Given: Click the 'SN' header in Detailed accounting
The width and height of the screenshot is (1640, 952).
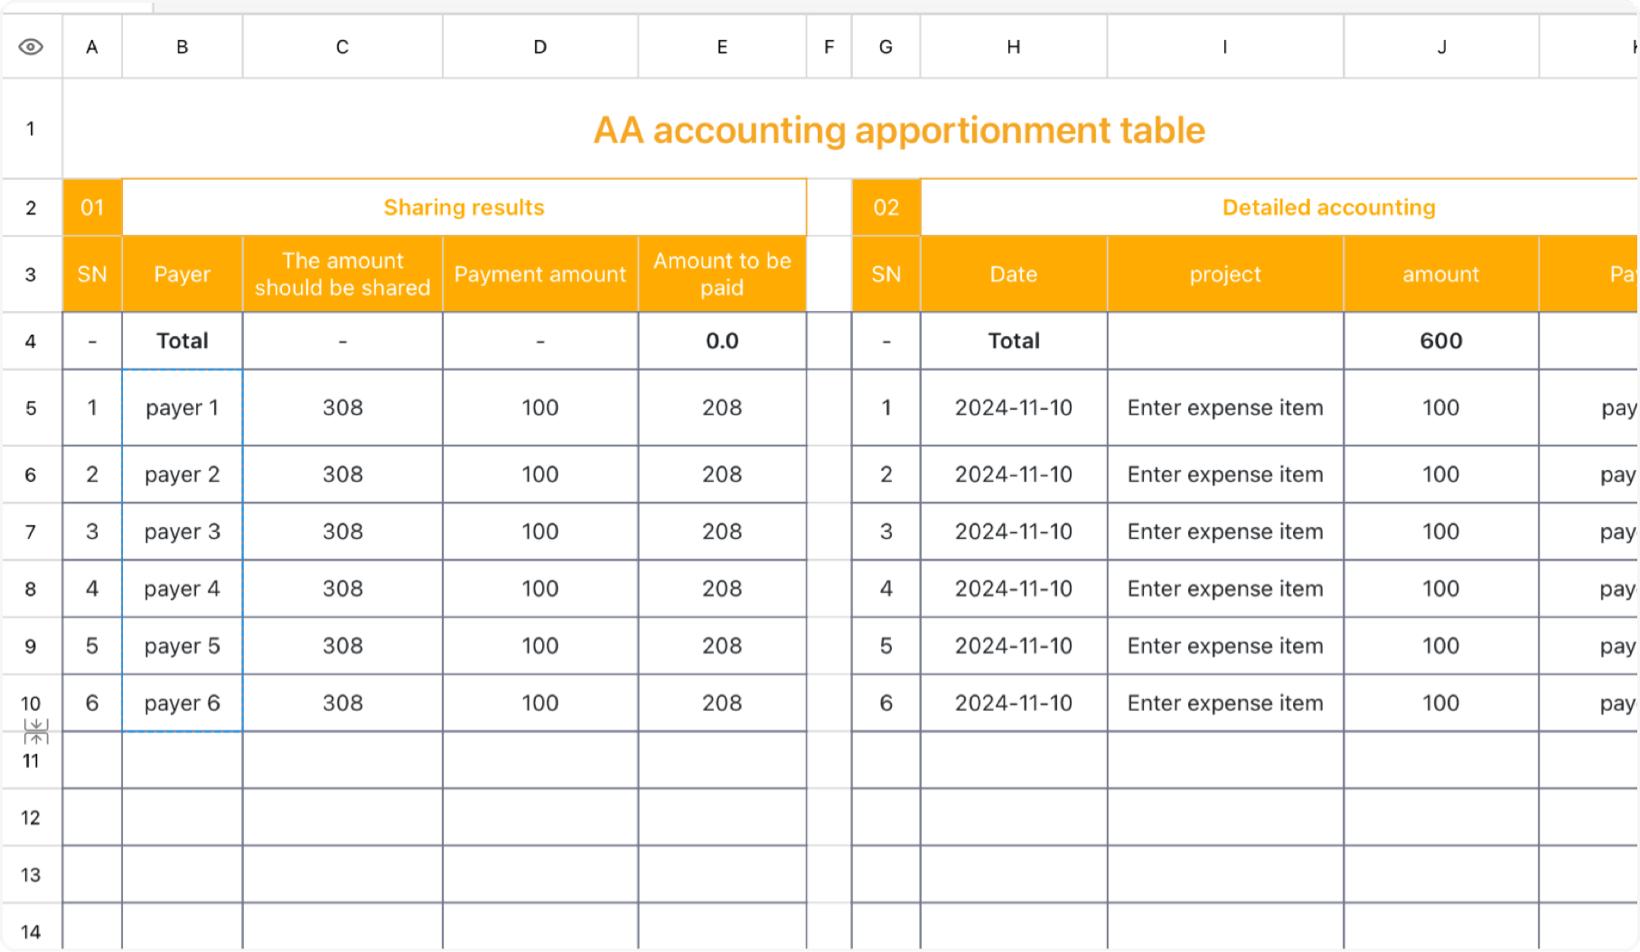Looking at the screenshot, I should coord(886,274).
